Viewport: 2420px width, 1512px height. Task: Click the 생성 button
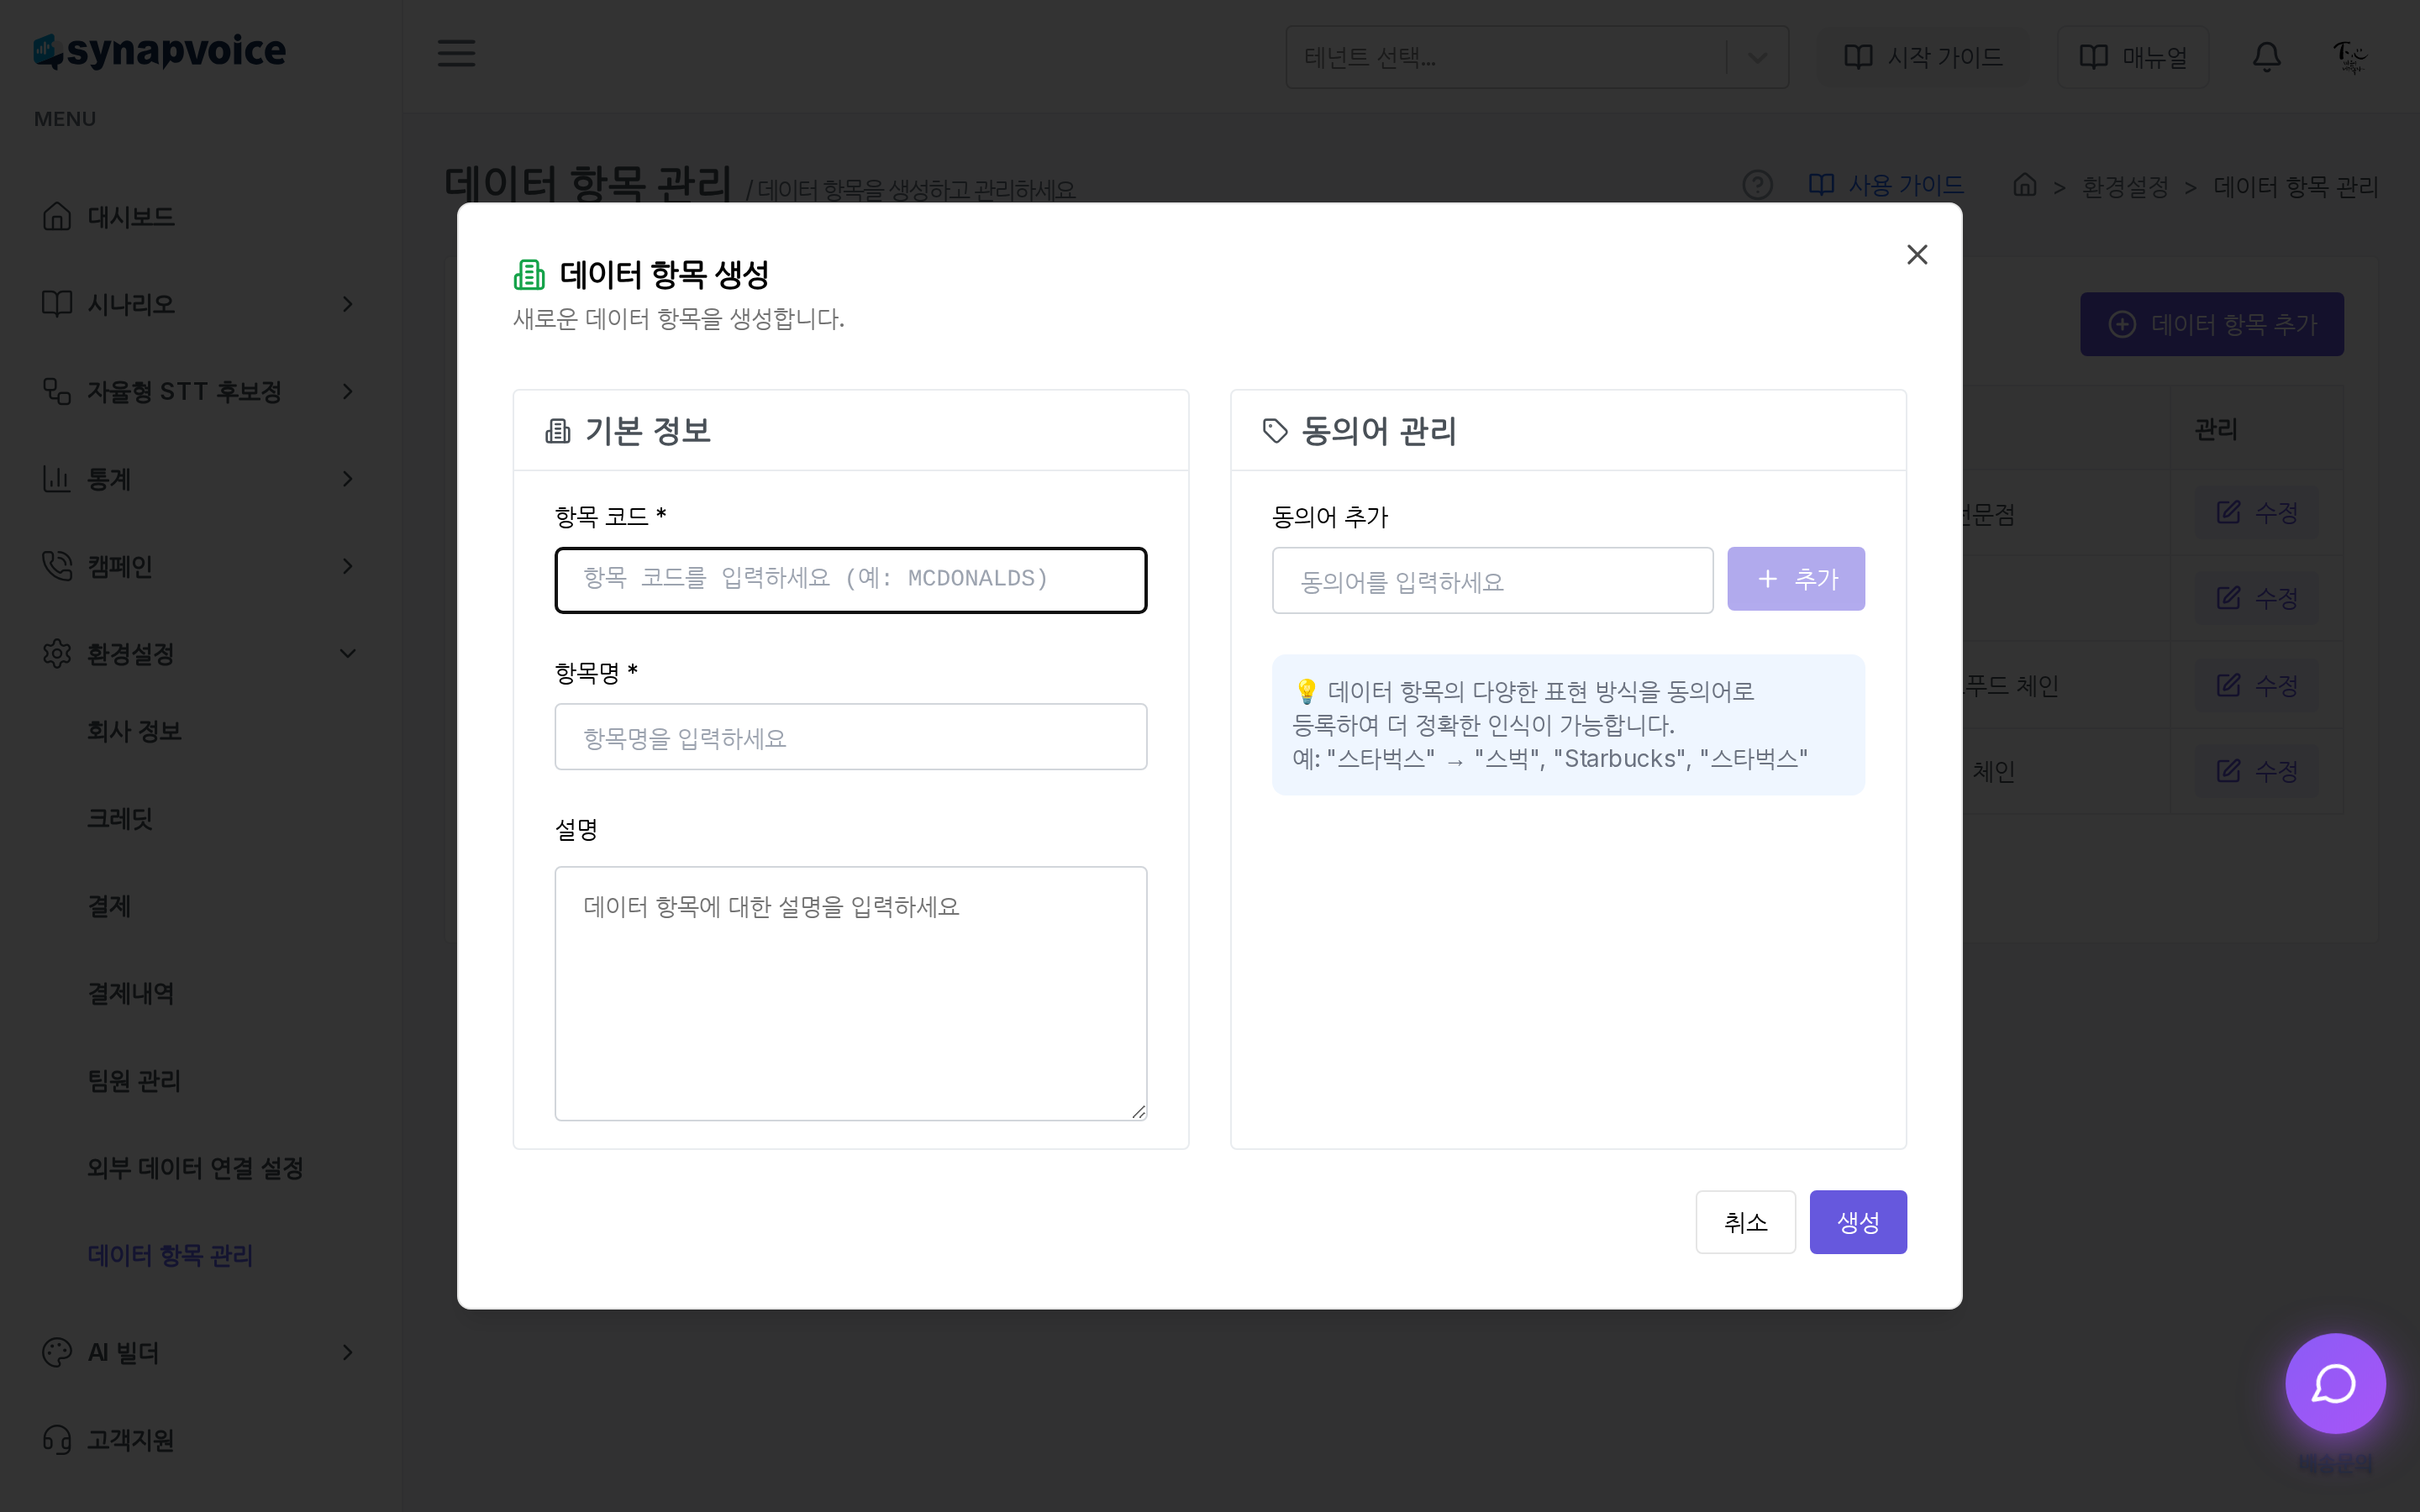[x=1858, y=1222]
